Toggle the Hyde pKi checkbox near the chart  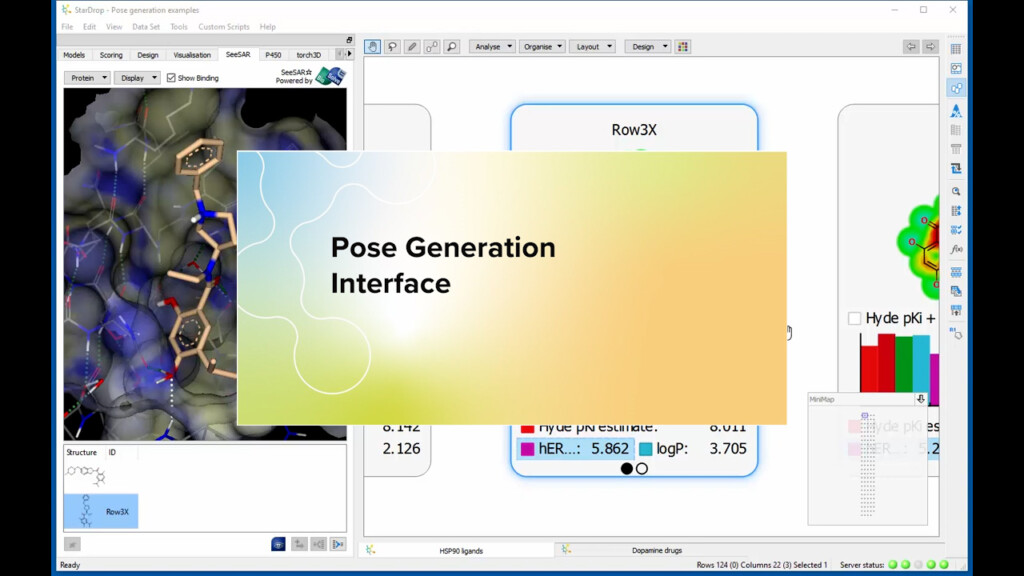pyautogui.click(x=853, y=319)
